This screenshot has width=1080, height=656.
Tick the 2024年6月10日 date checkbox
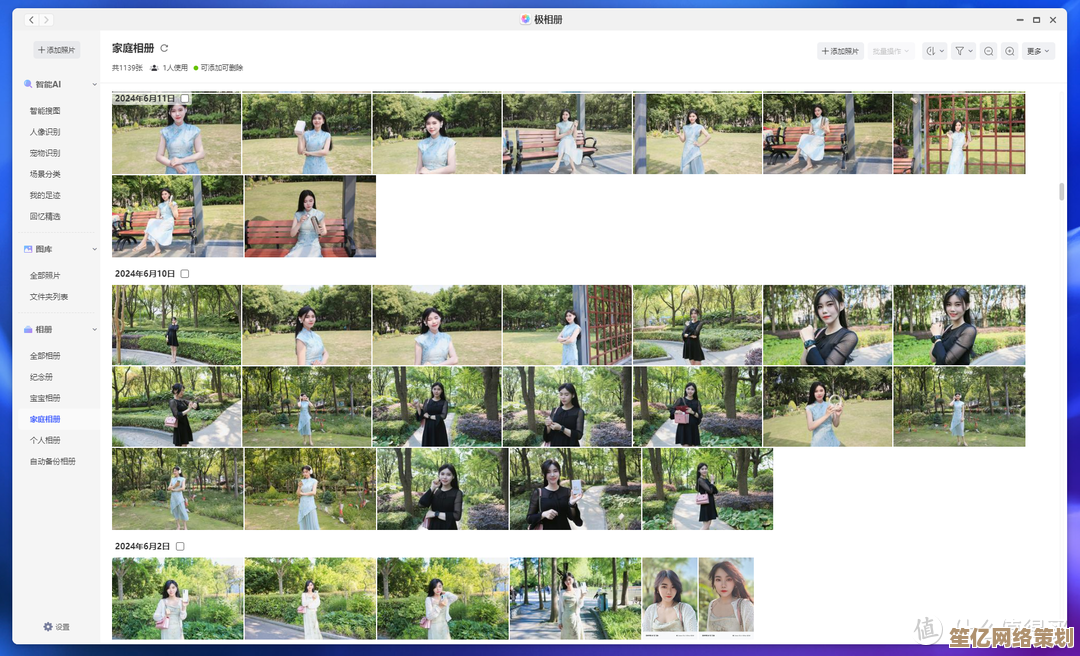click(x=185, y=274)
